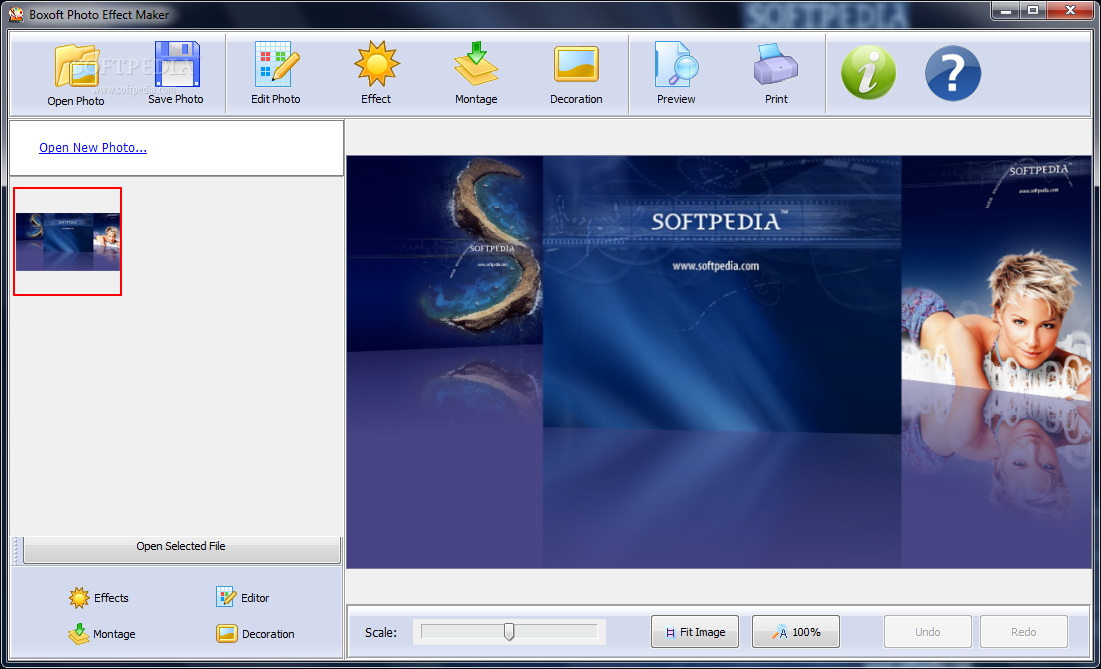Select the Effect sun icon in toolbar
Screen dimensions: 1101x669
coord(376,73)
